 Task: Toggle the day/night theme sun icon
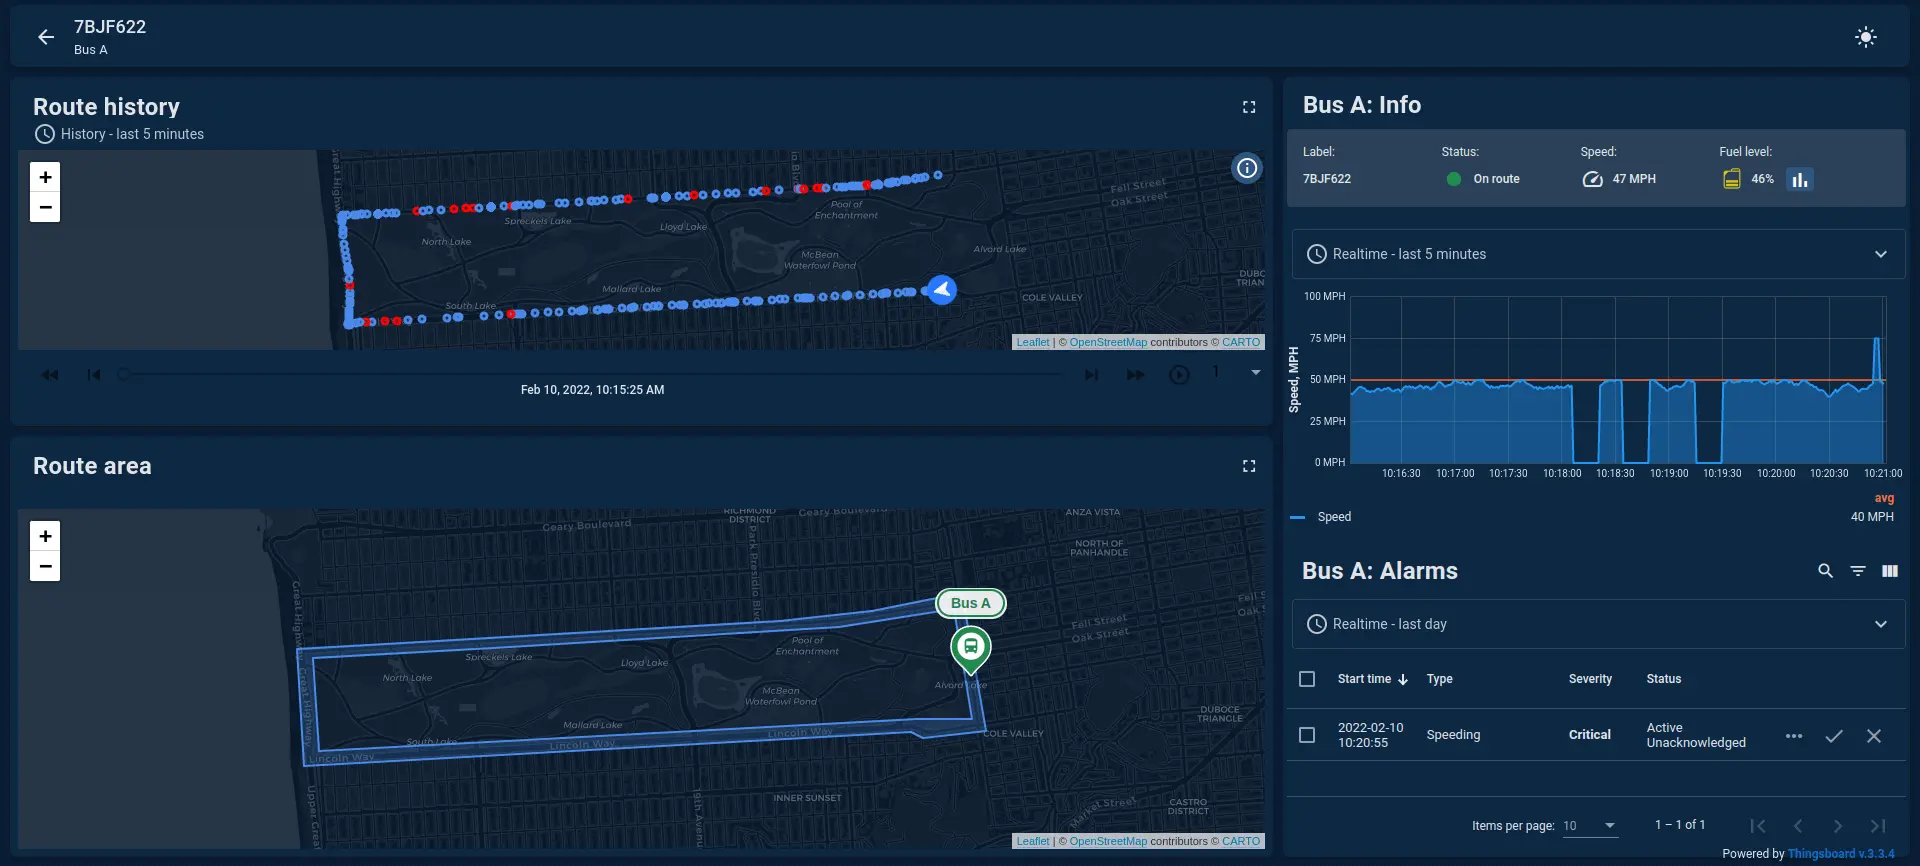tap(1865, 37)
